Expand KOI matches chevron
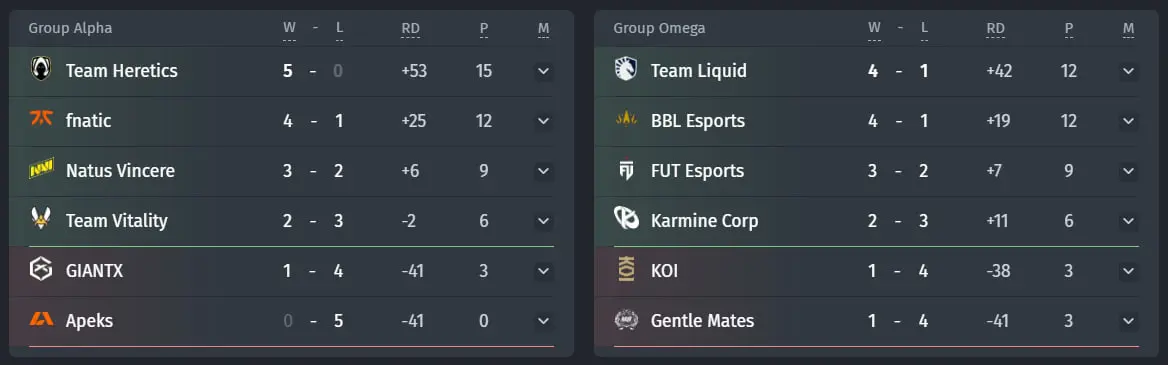 tap(1129, 271)
